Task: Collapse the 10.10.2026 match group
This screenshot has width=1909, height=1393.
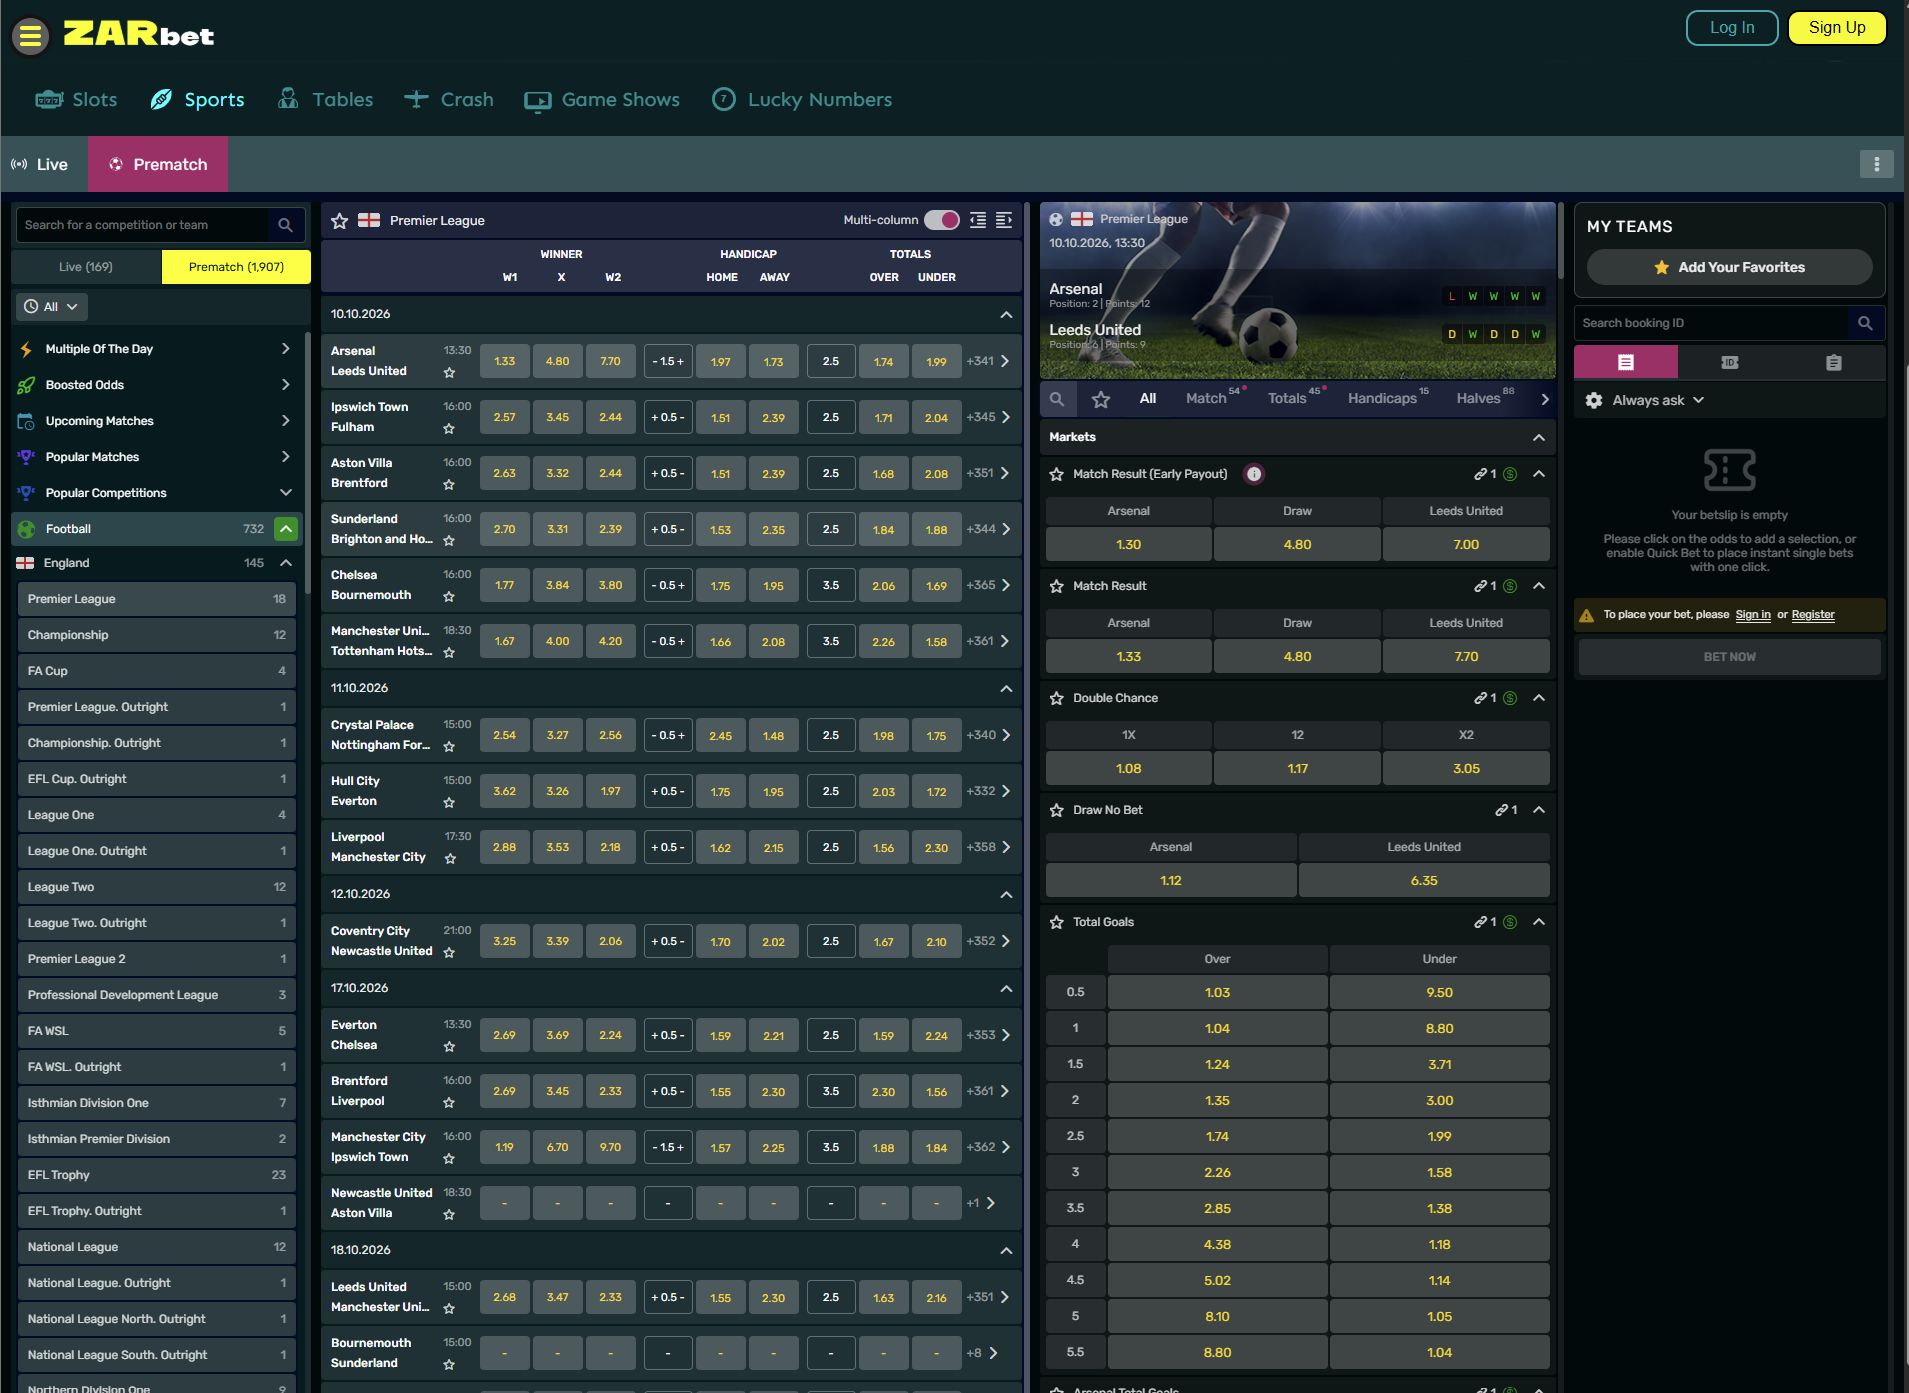Action: 1006,314
